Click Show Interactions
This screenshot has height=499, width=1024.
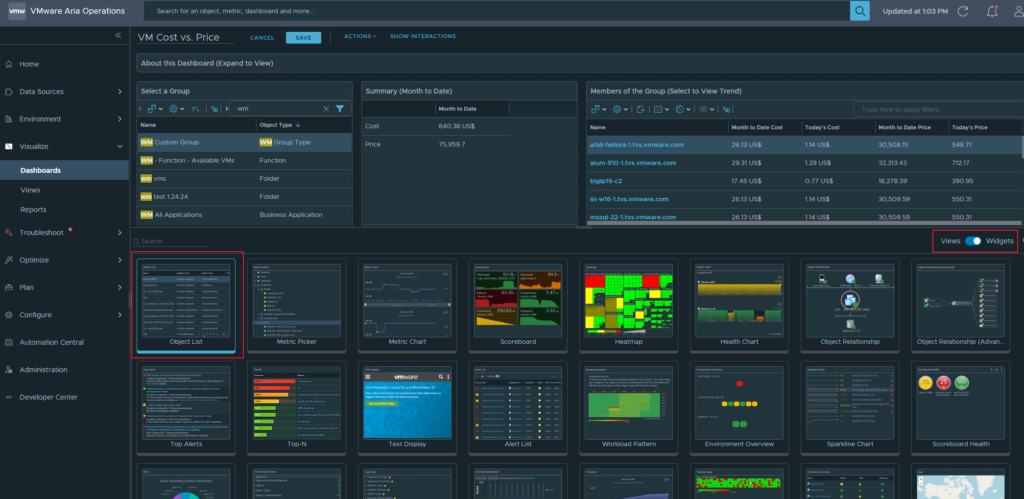[423, 37]
